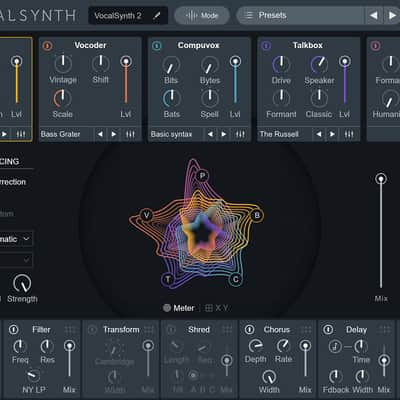Click the B node in the visualizer
400x400 pixels.
tap(257, 215)
